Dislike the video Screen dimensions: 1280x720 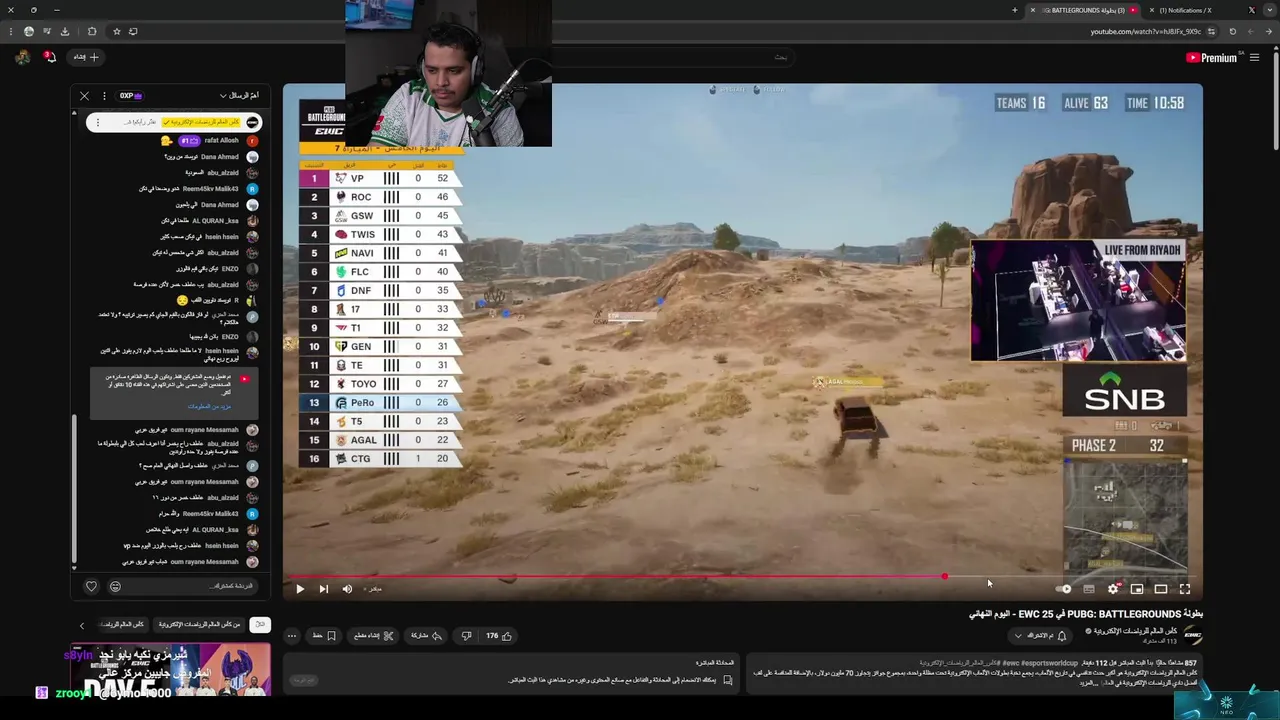tap(466, 636)
